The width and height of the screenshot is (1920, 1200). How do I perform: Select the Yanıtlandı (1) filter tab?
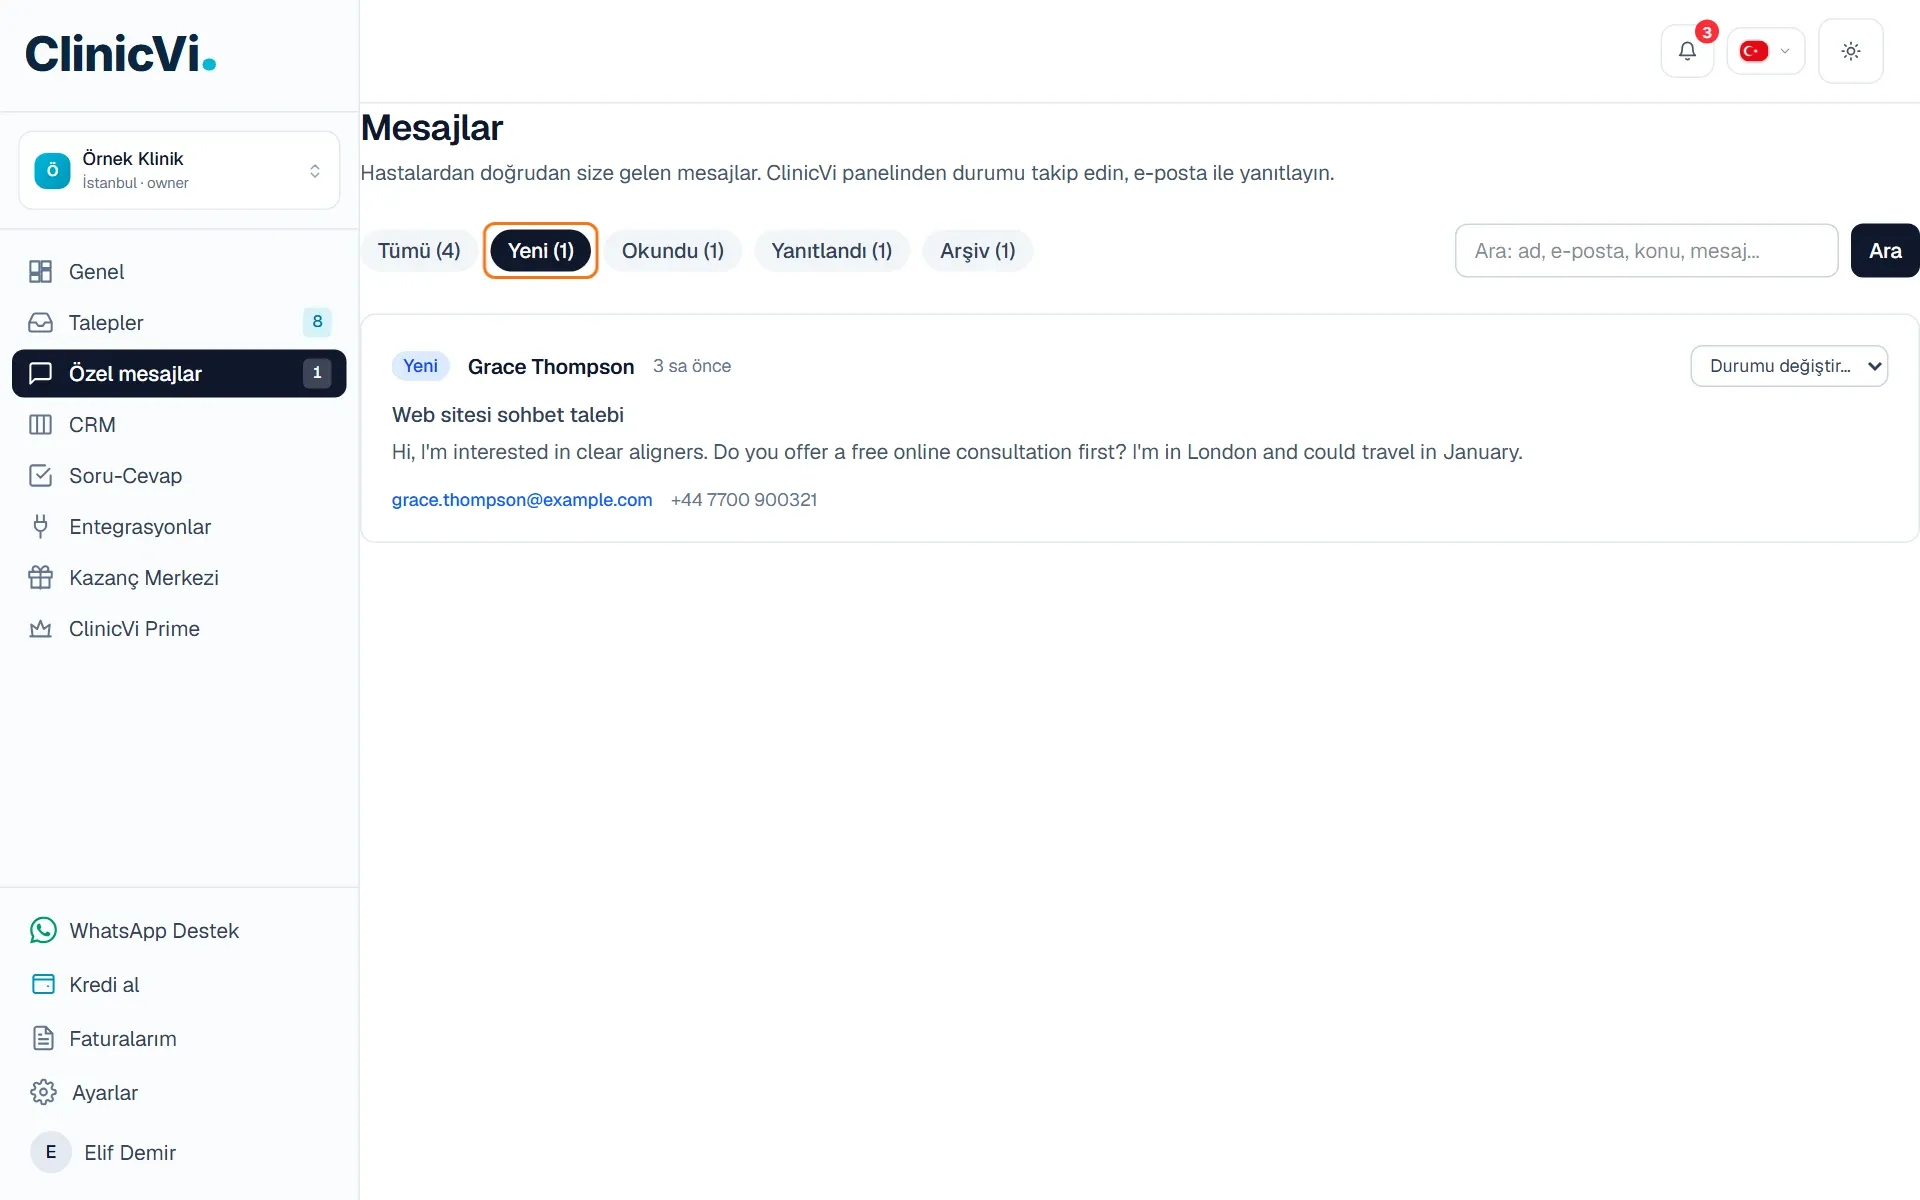[832, 251]
